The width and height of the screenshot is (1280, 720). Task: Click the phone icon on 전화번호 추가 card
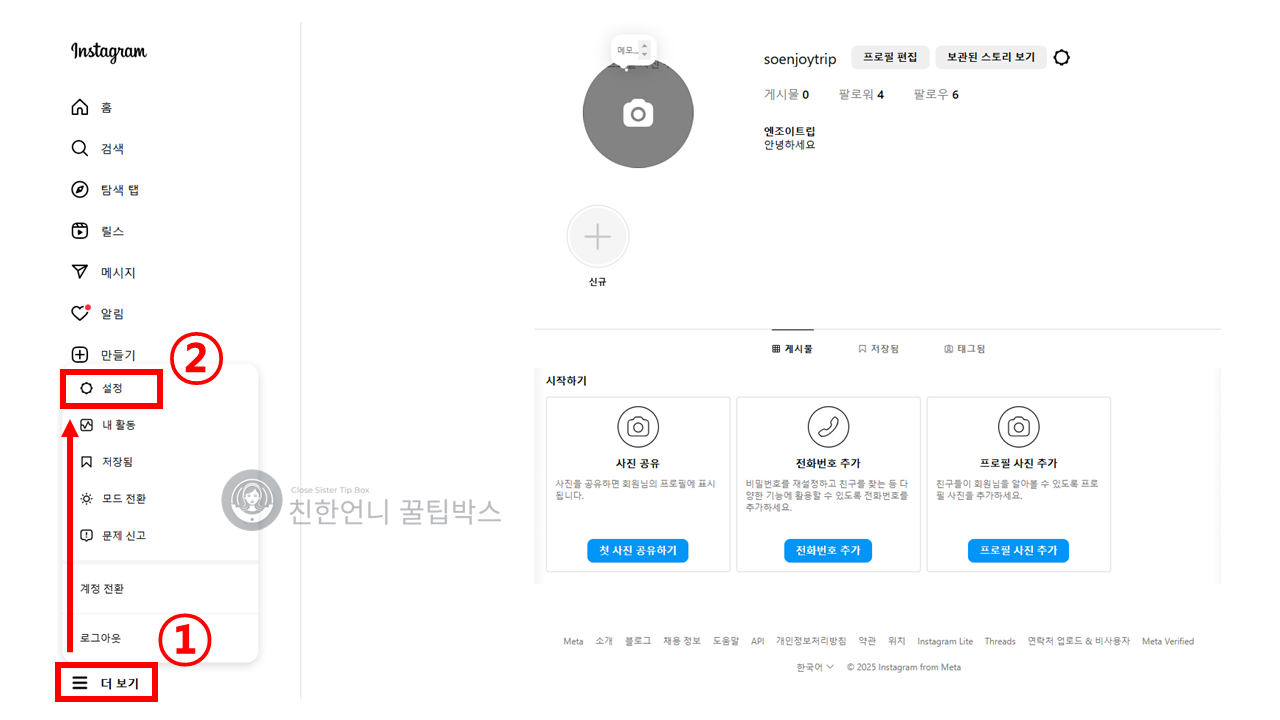tap(828, 427)
